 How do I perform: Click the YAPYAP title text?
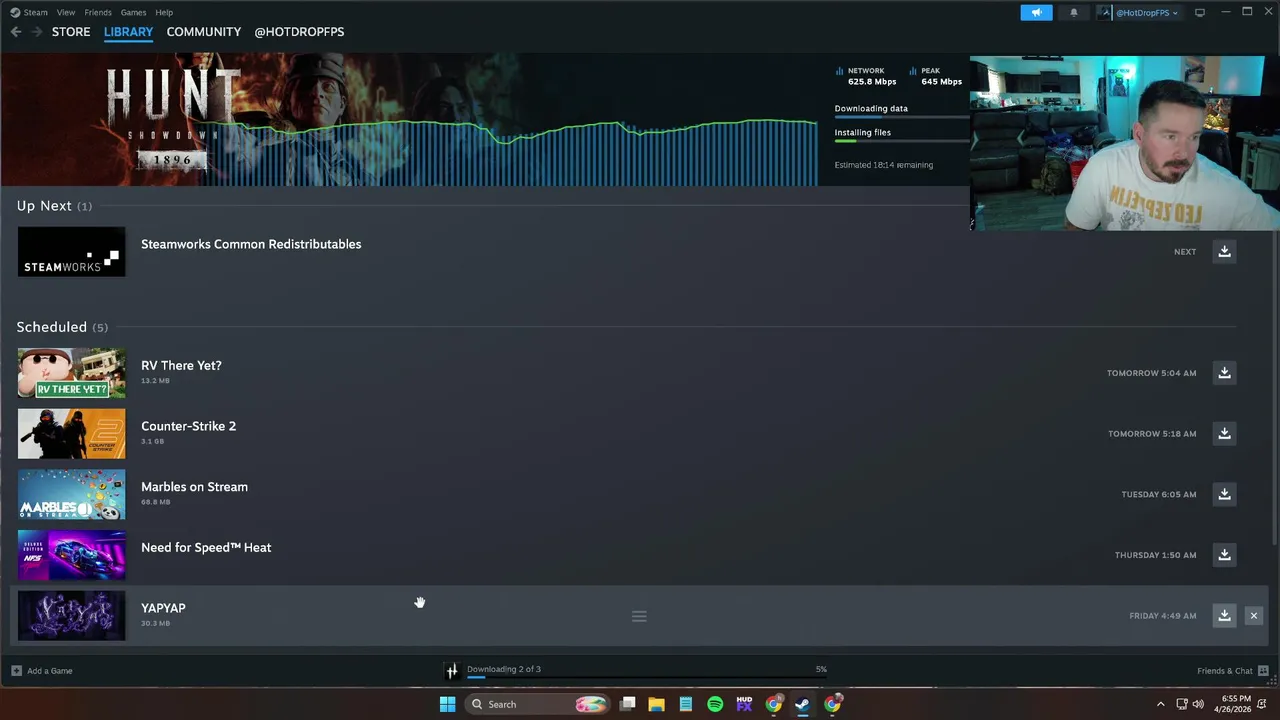click(x=163, y=608)
